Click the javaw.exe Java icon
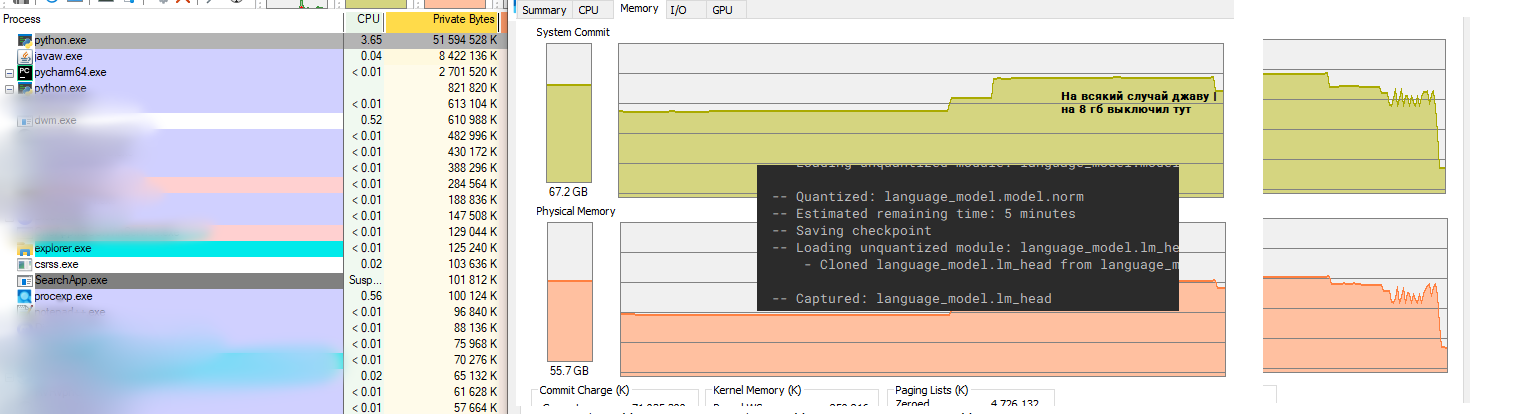This screenshot has width=1515, height=414. [x=25, y=56]
